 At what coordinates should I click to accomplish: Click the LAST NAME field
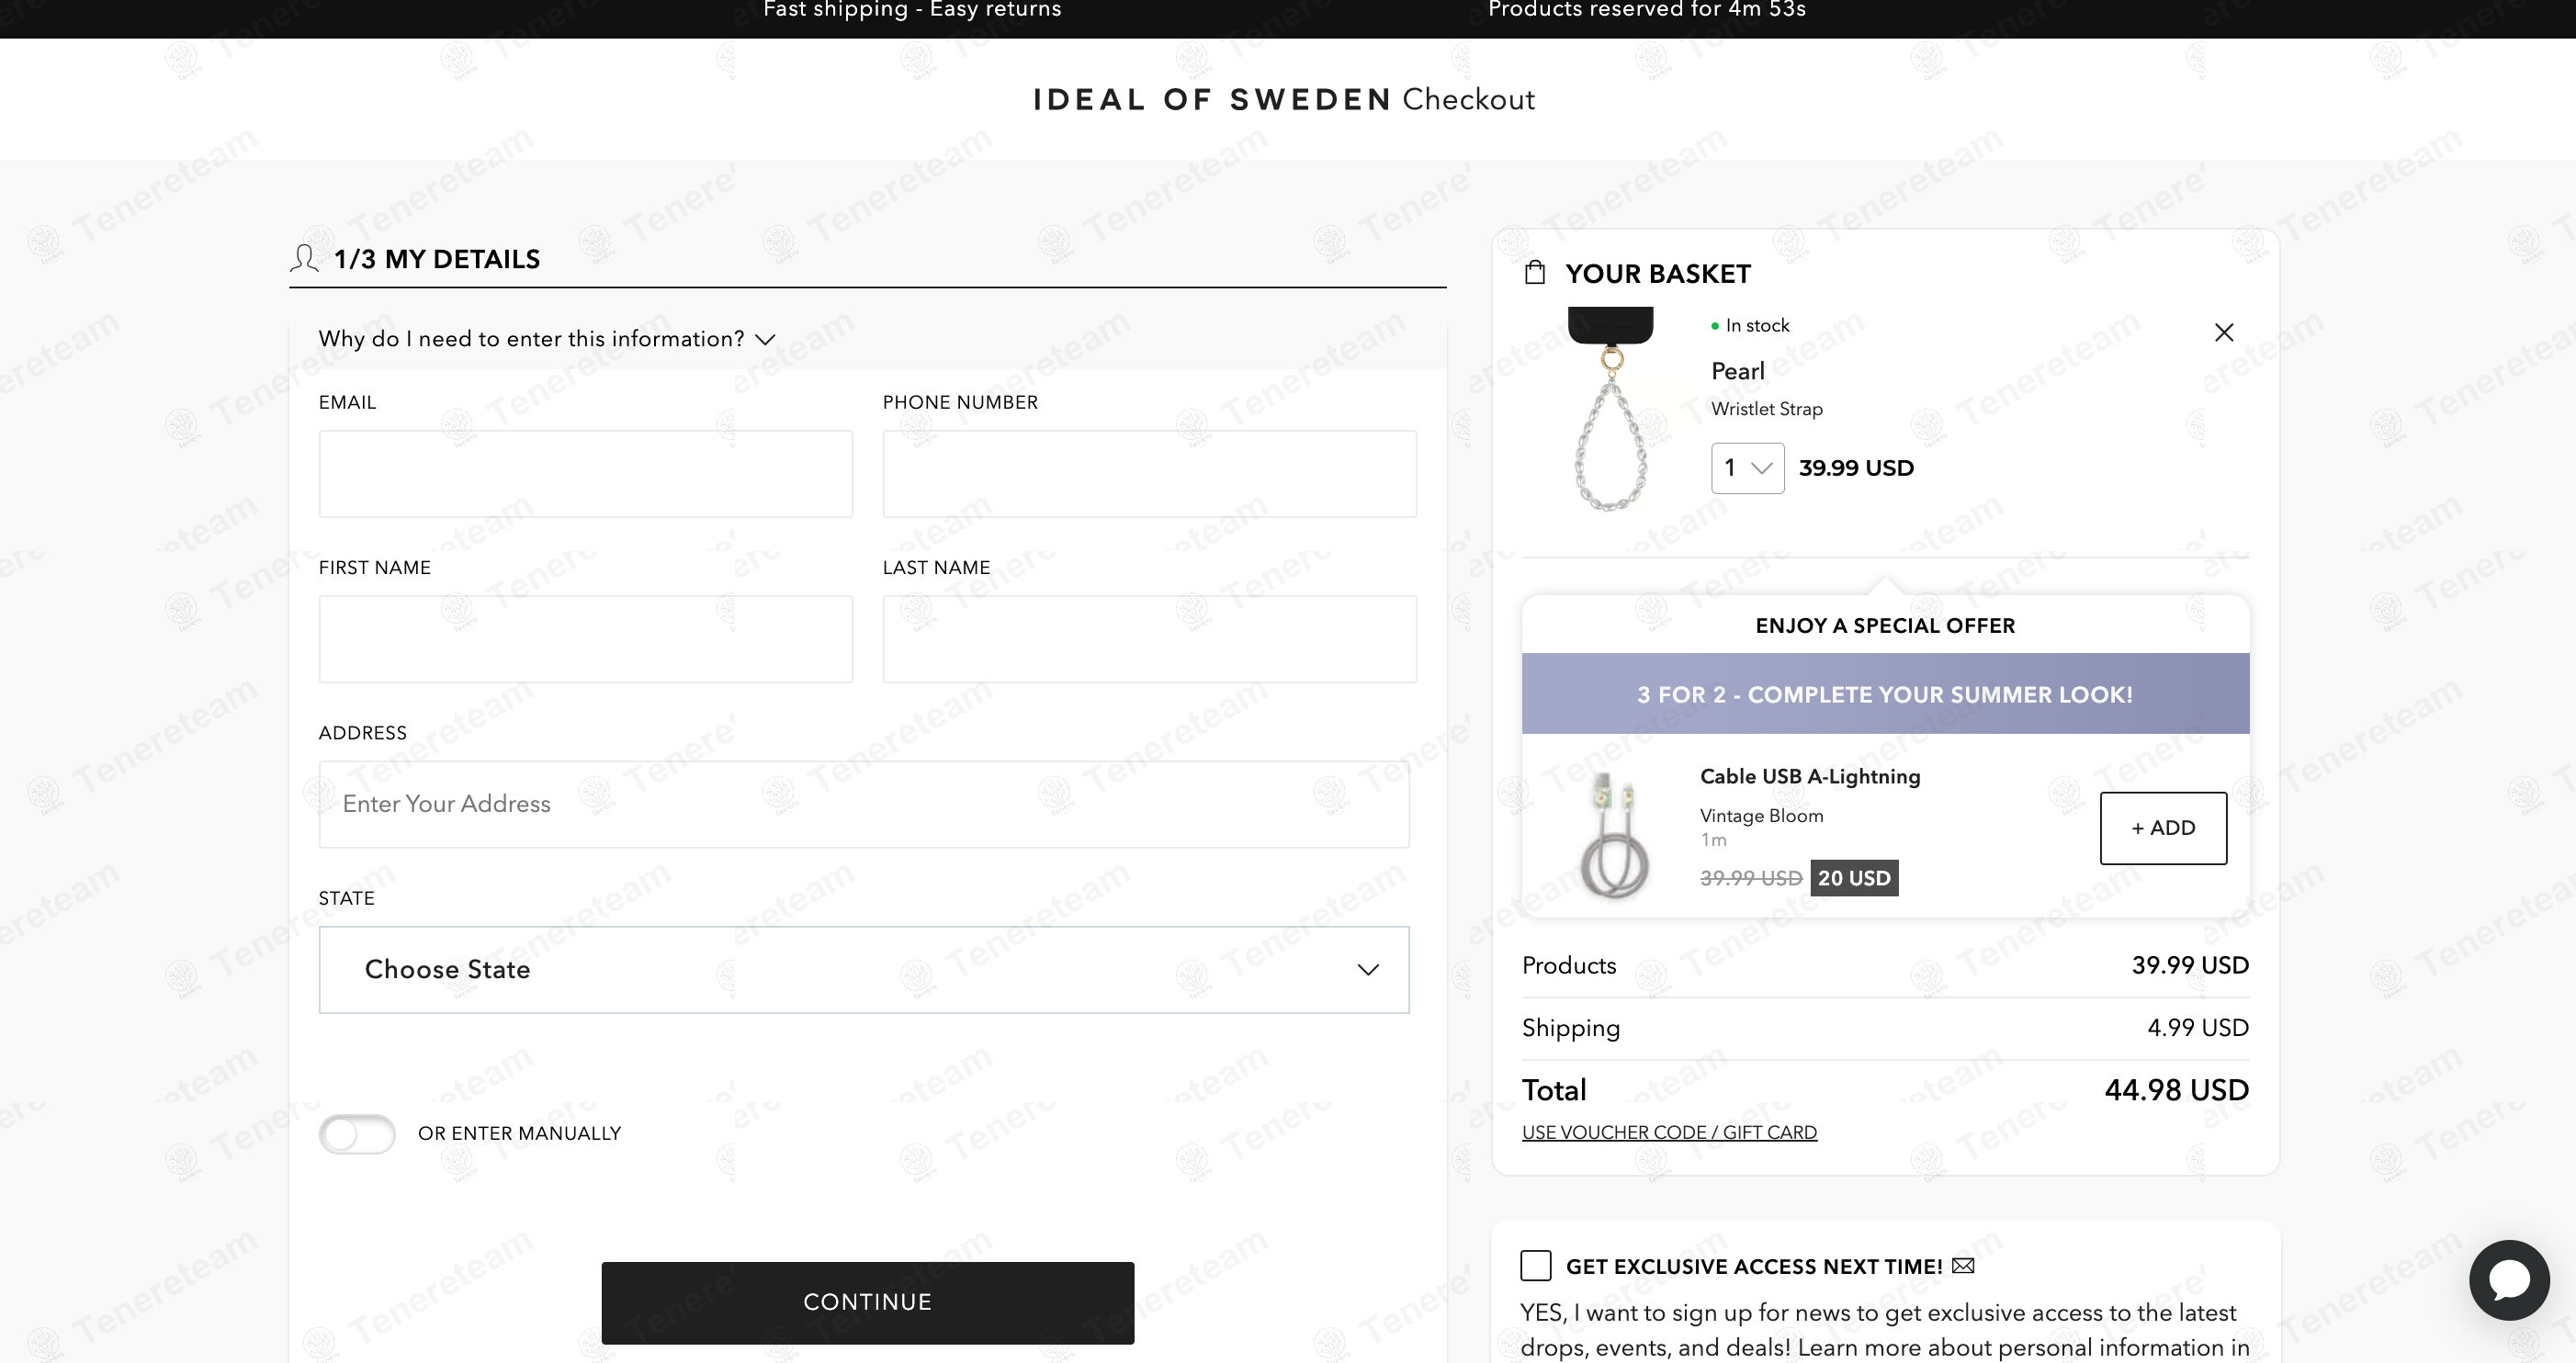click(x=1149, y=638)
